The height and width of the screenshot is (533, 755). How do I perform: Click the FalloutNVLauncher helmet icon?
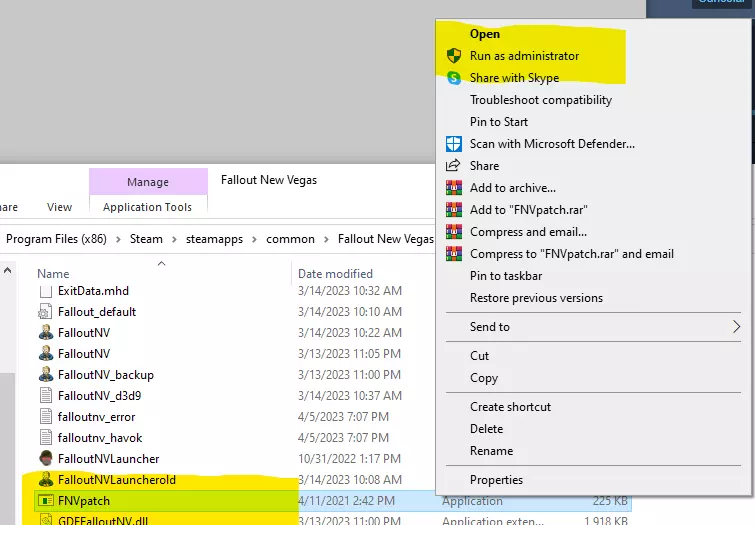coord(46,459)
